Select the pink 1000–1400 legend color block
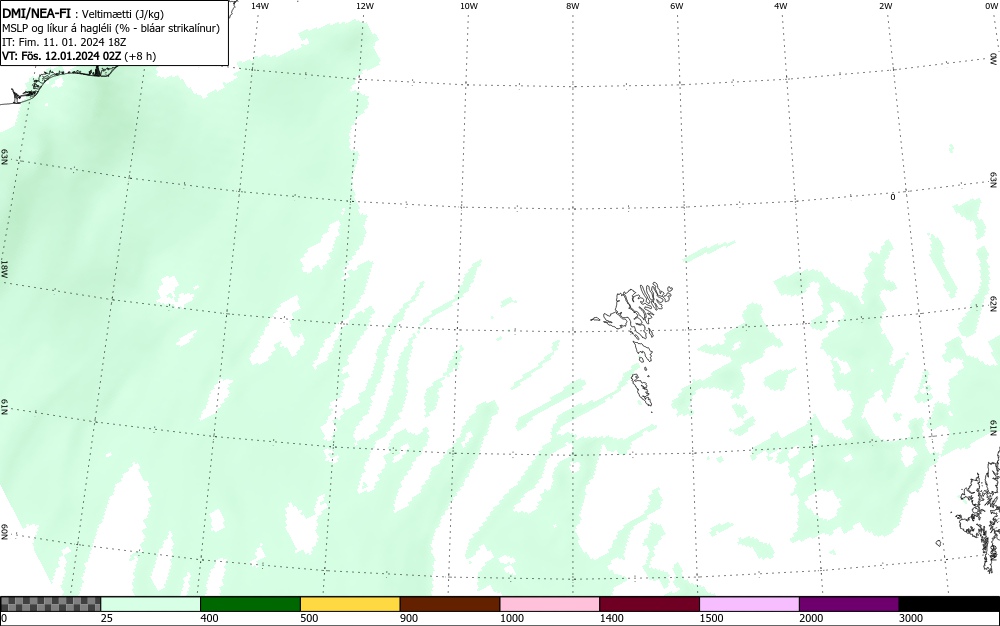The width and height of the screenshot is (1000, 626). [x=550, y=604]
